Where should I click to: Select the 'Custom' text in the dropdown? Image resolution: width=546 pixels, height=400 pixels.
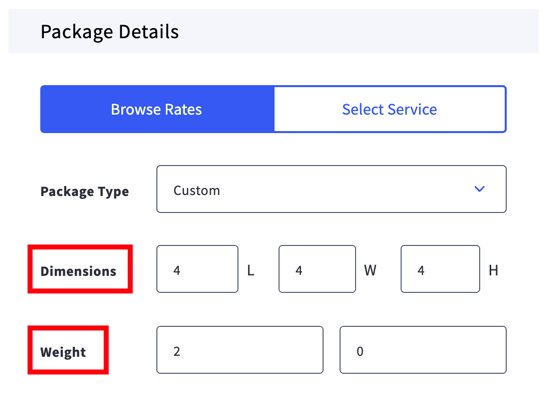[197, 190]
